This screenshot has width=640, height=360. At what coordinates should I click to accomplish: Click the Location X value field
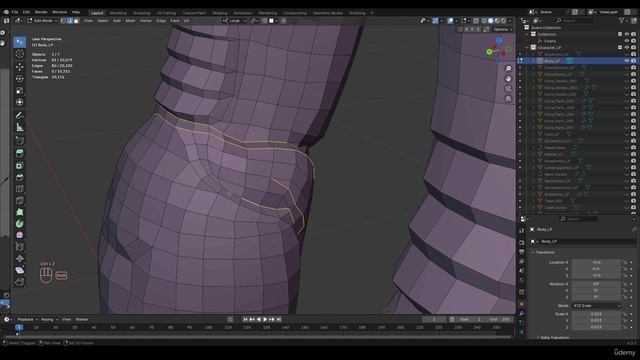point(596,262)
